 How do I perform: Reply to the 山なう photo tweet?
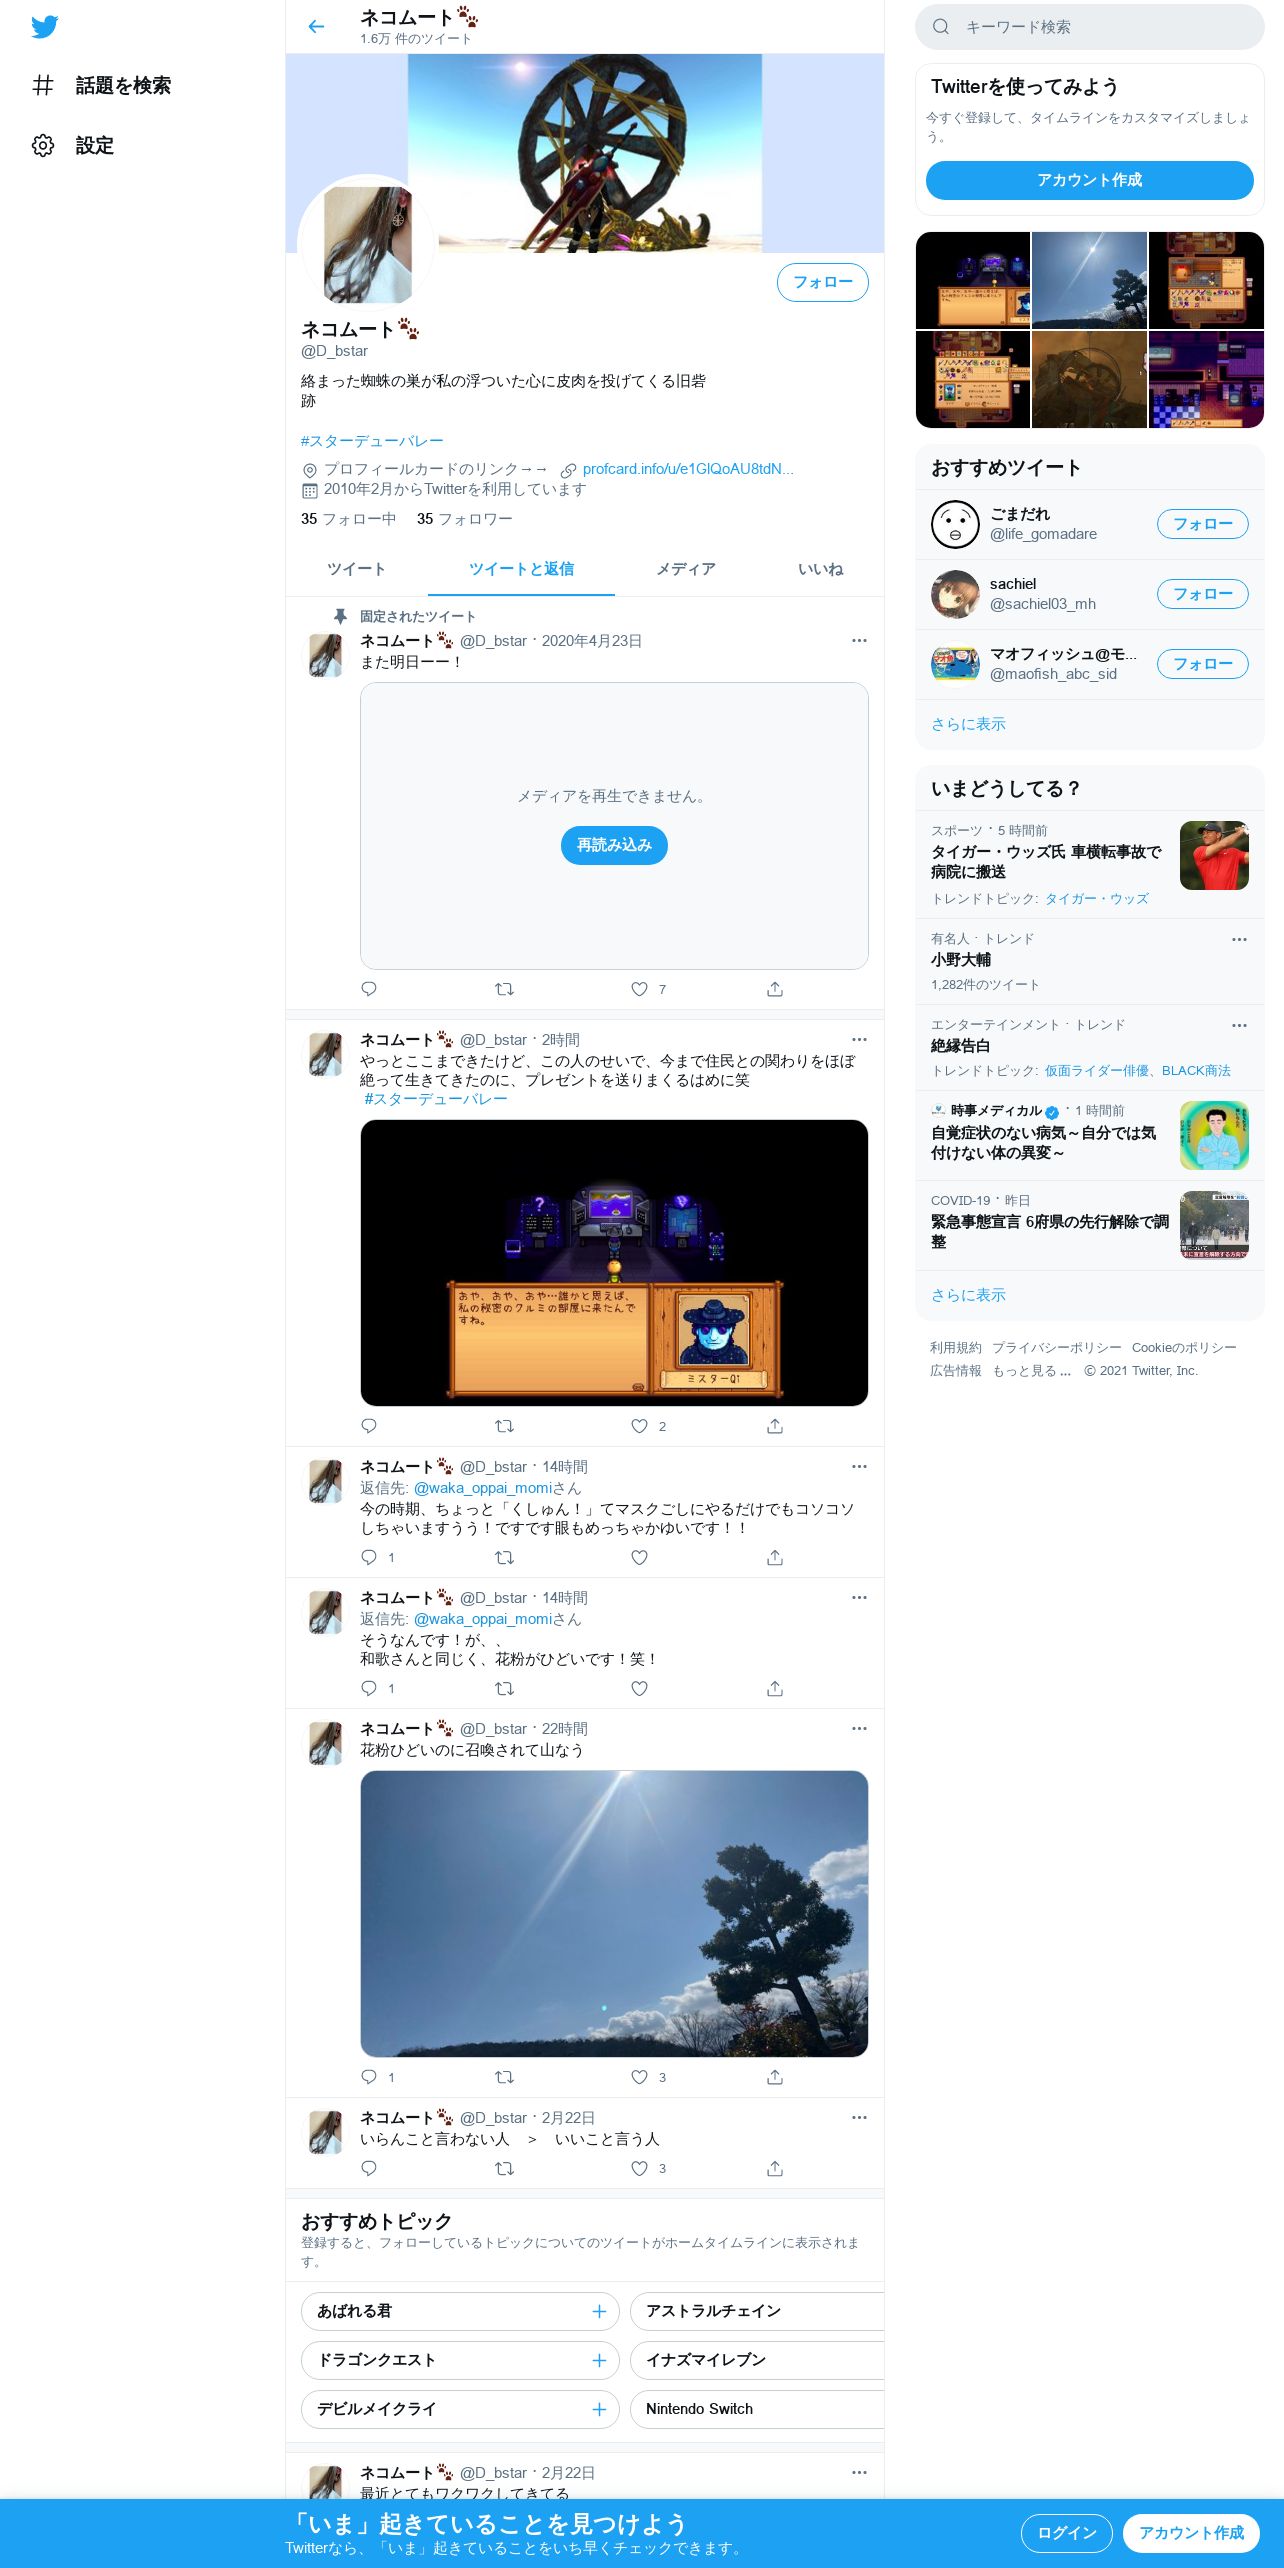click(x=369, y=2077)
